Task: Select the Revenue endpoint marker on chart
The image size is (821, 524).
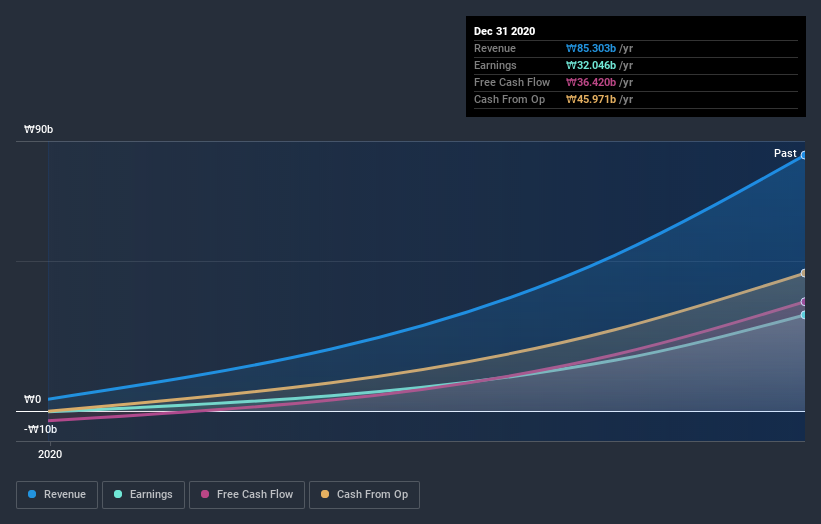Action: point(803,155)
